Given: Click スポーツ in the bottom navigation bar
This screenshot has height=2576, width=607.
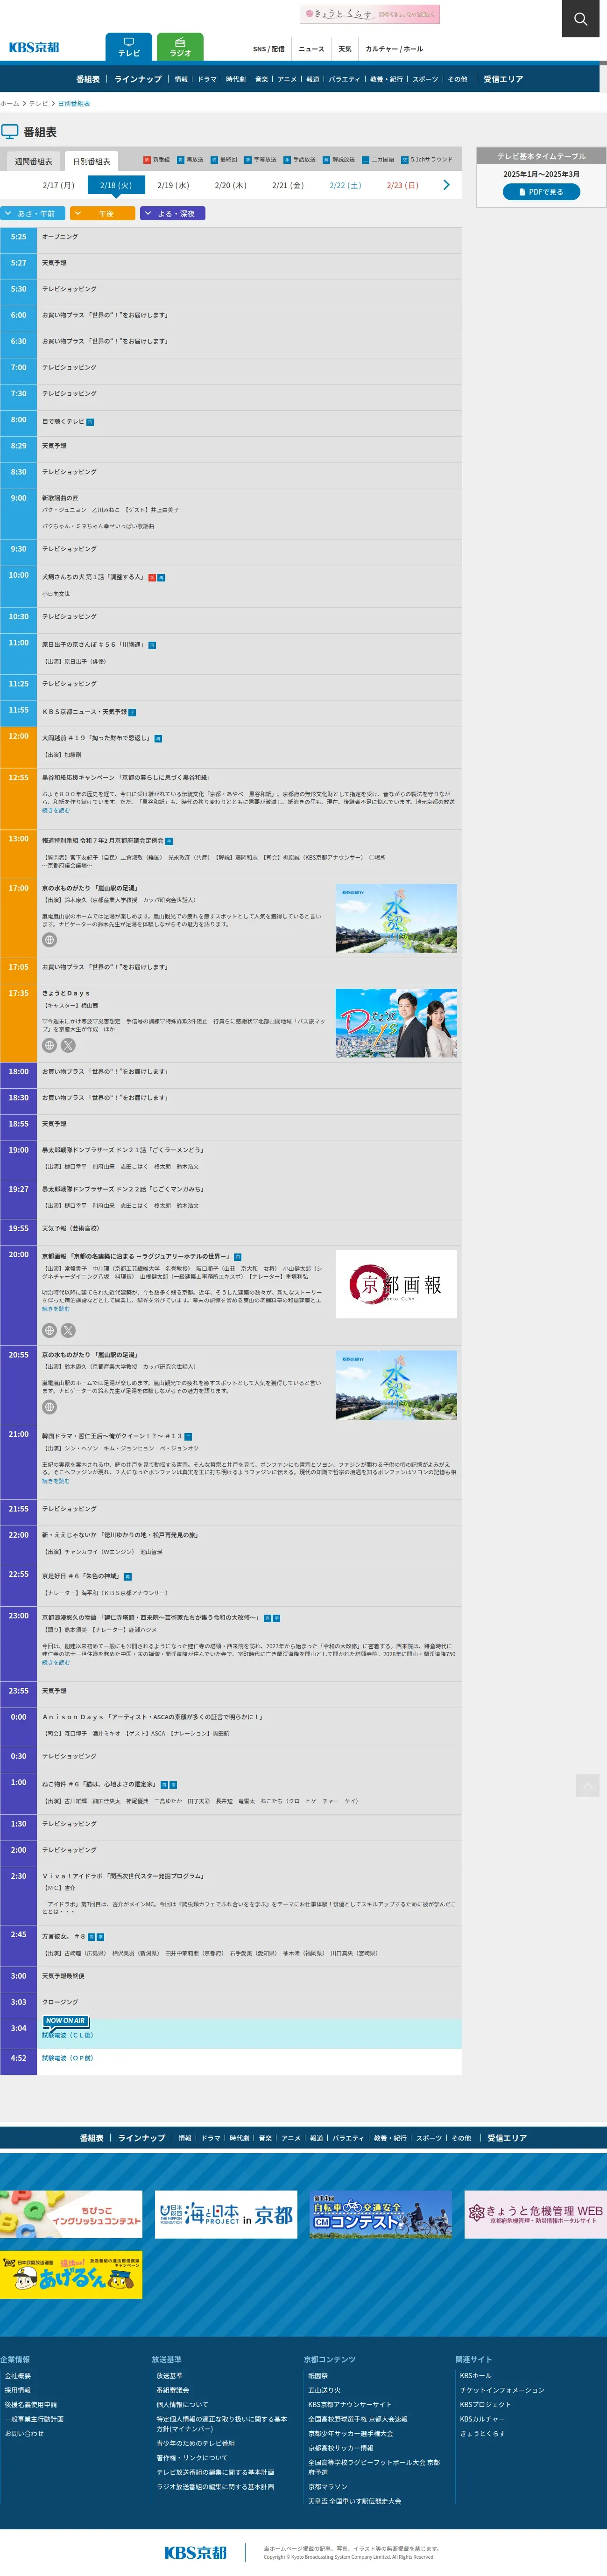Looking at the screenshot, I should click(x=429, y=2138).
